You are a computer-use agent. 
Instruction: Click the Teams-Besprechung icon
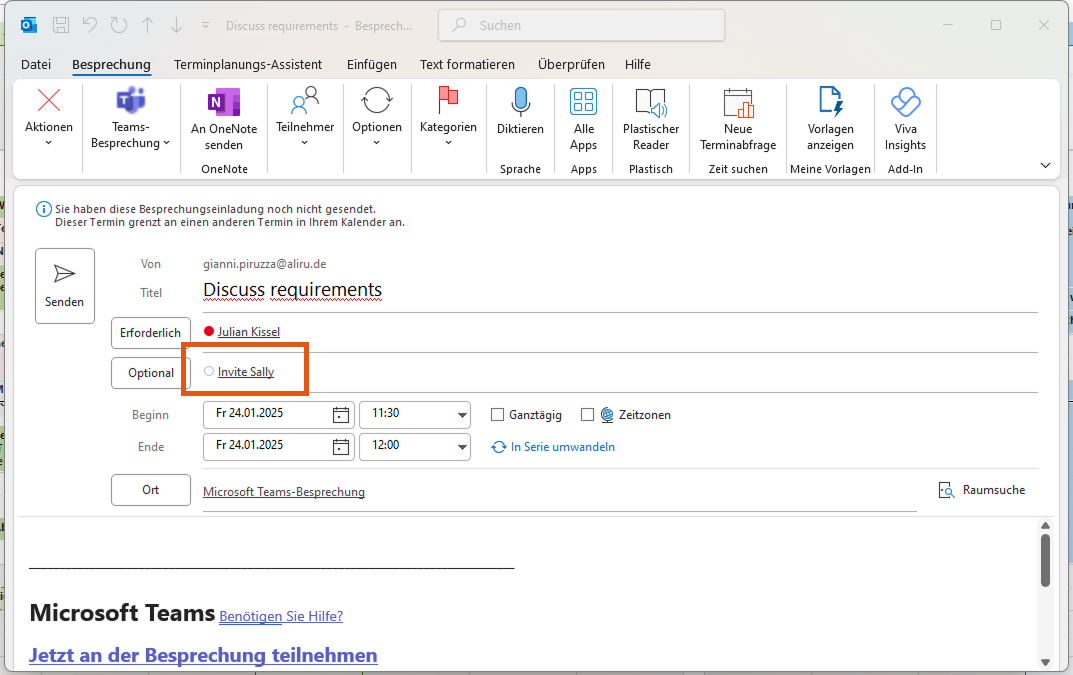[x=131, y=101]
